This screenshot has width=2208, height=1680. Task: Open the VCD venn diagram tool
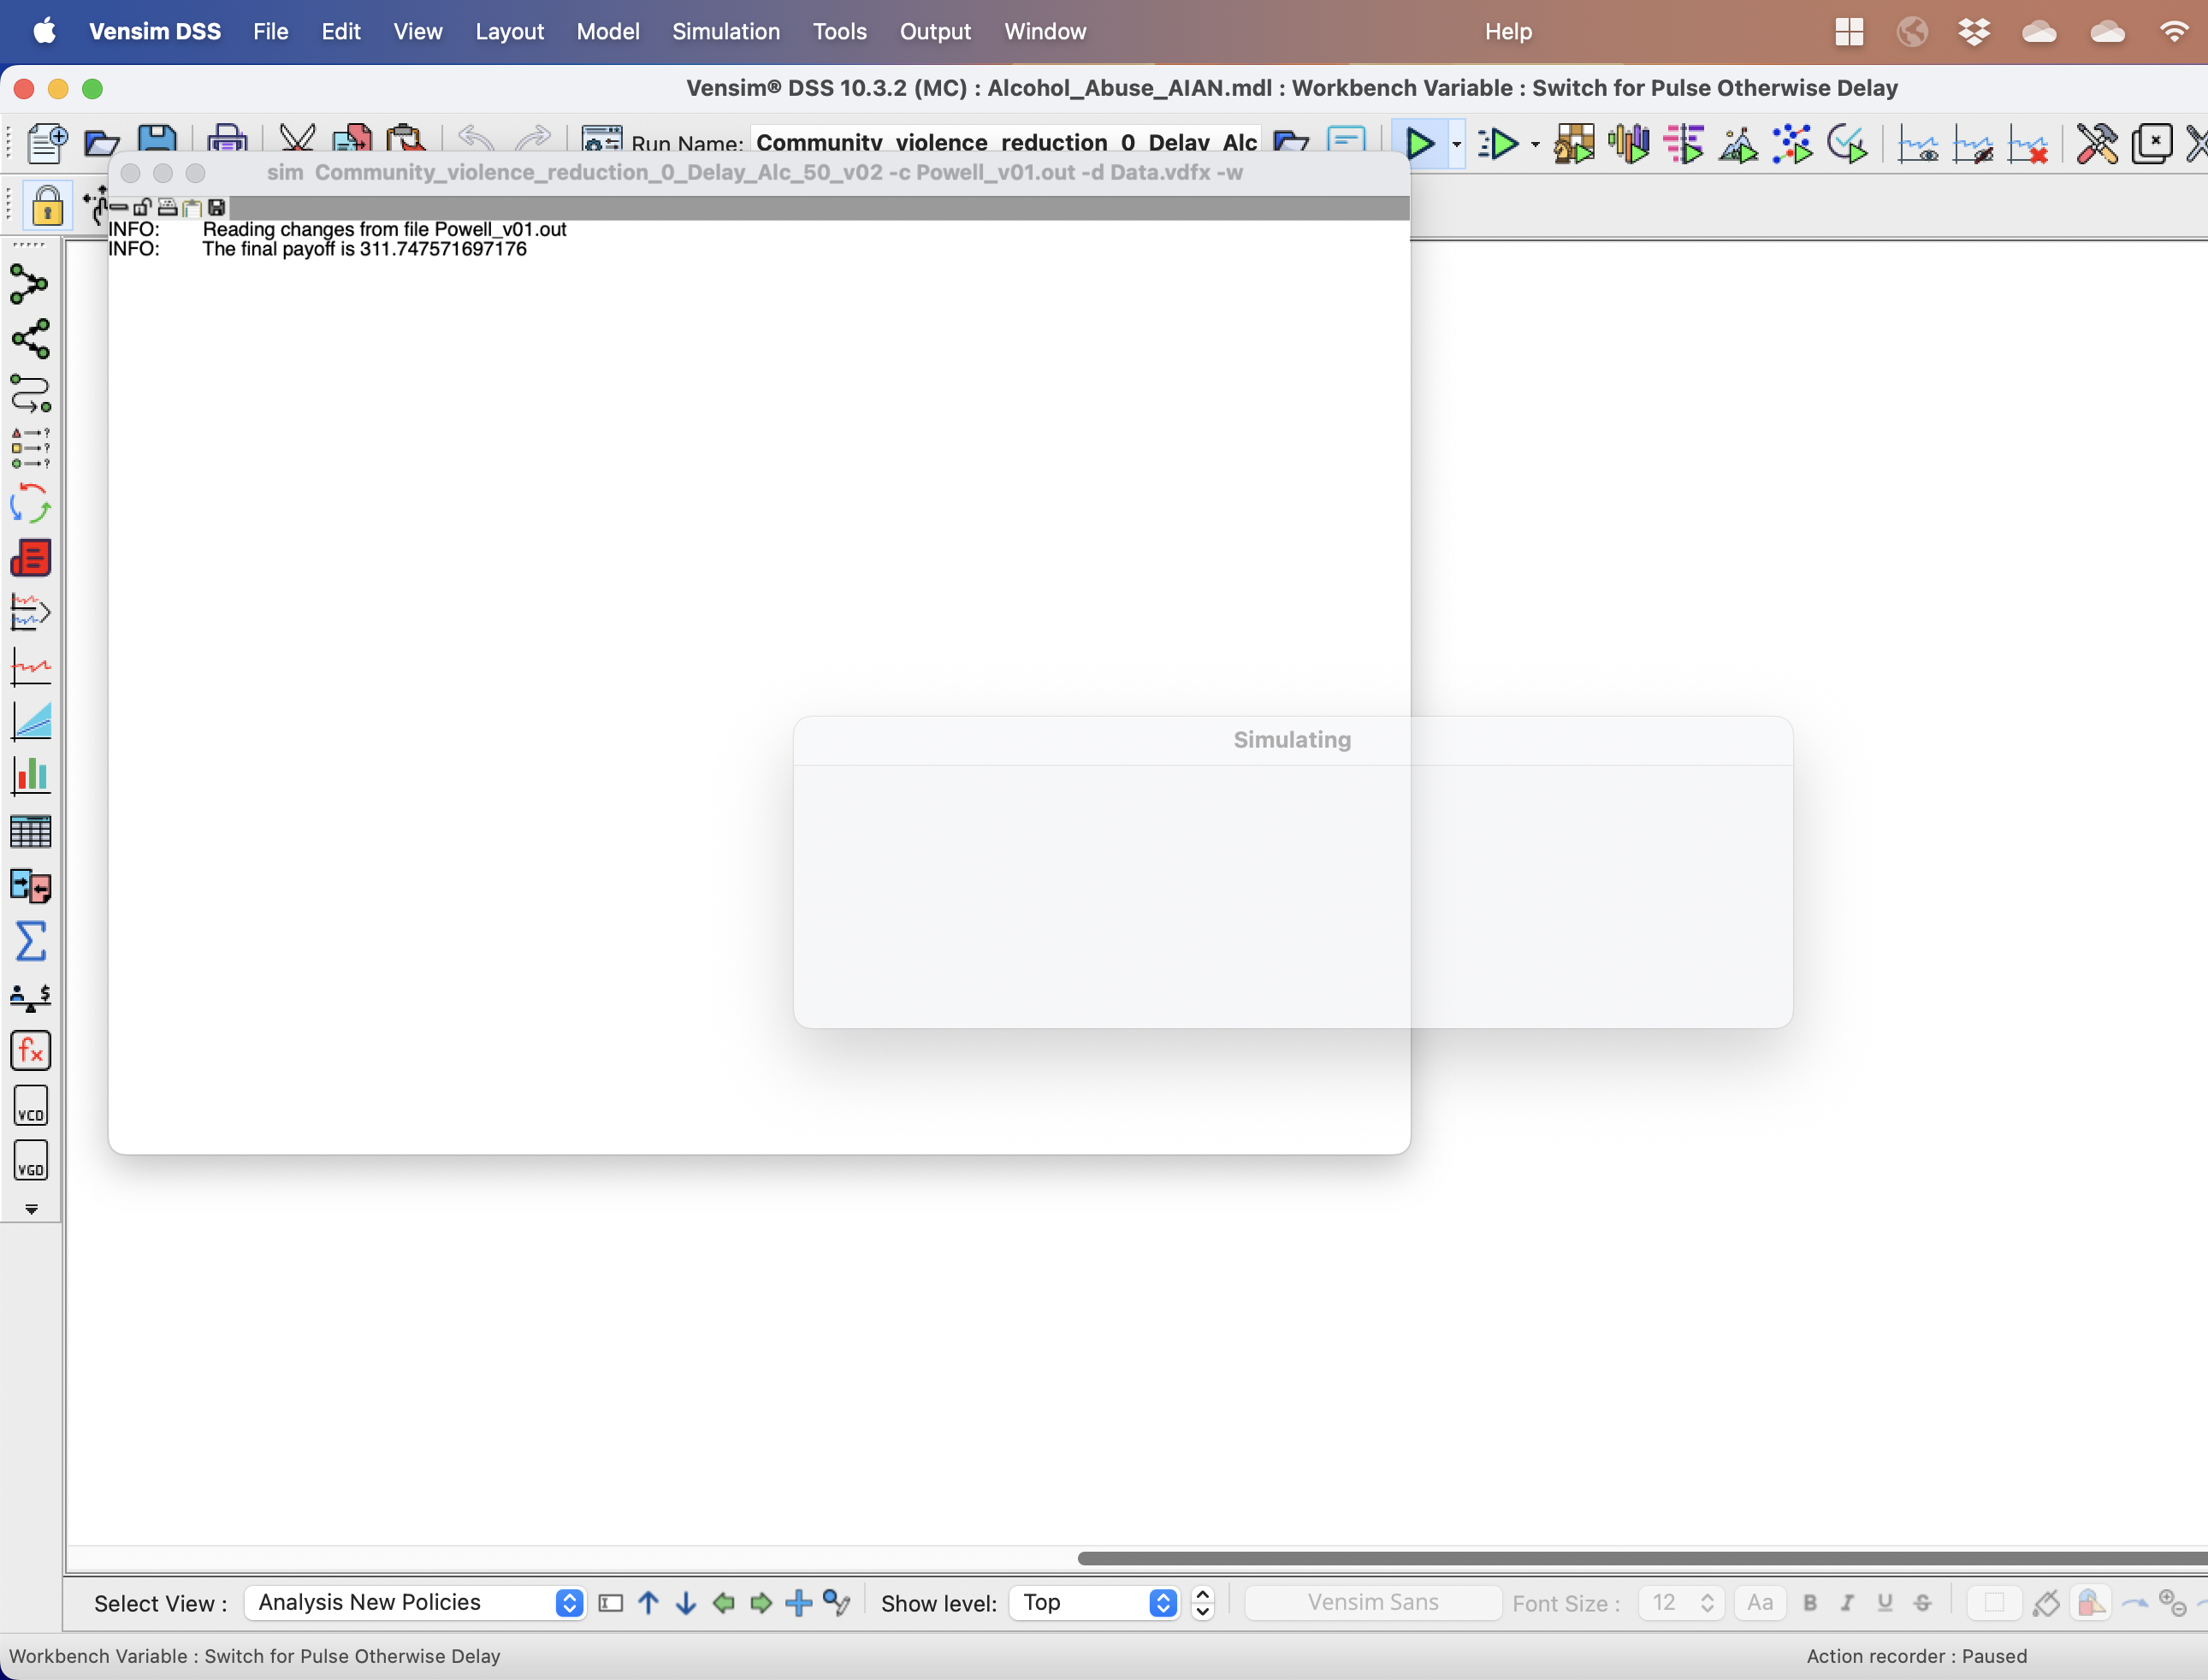click(30, 1106)
